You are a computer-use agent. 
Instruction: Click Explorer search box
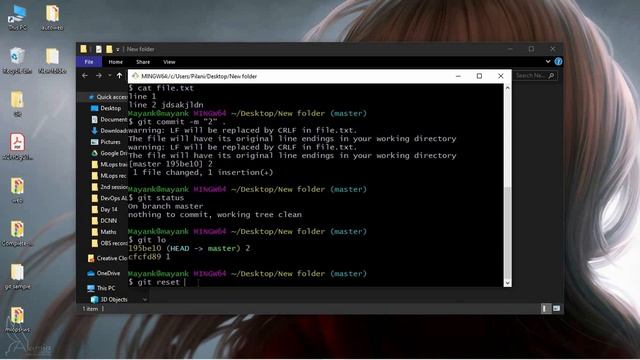[x=535, y=76]
